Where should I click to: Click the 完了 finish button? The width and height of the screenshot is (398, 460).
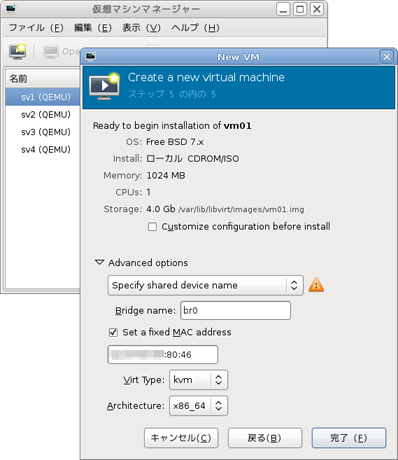349,438
